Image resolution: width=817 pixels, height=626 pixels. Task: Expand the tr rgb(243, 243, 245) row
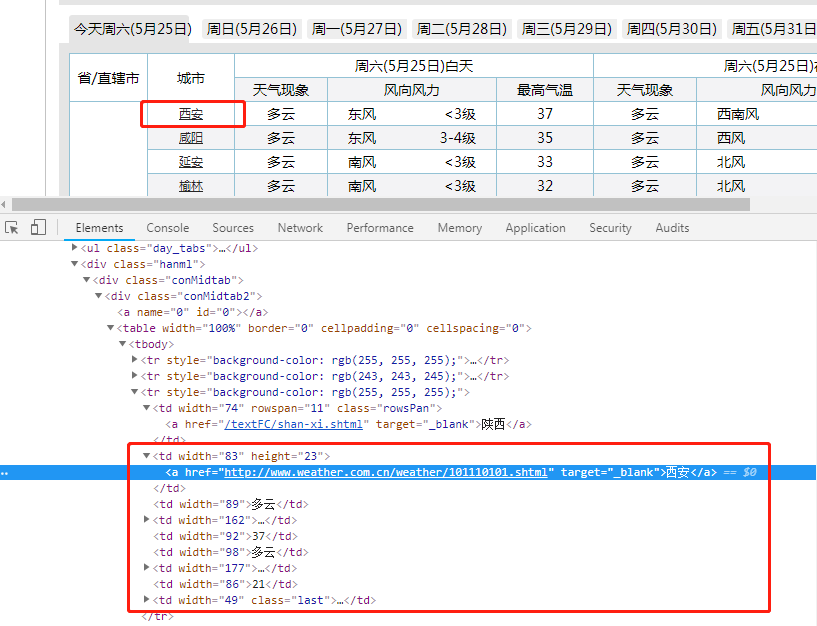coord(134,376)
